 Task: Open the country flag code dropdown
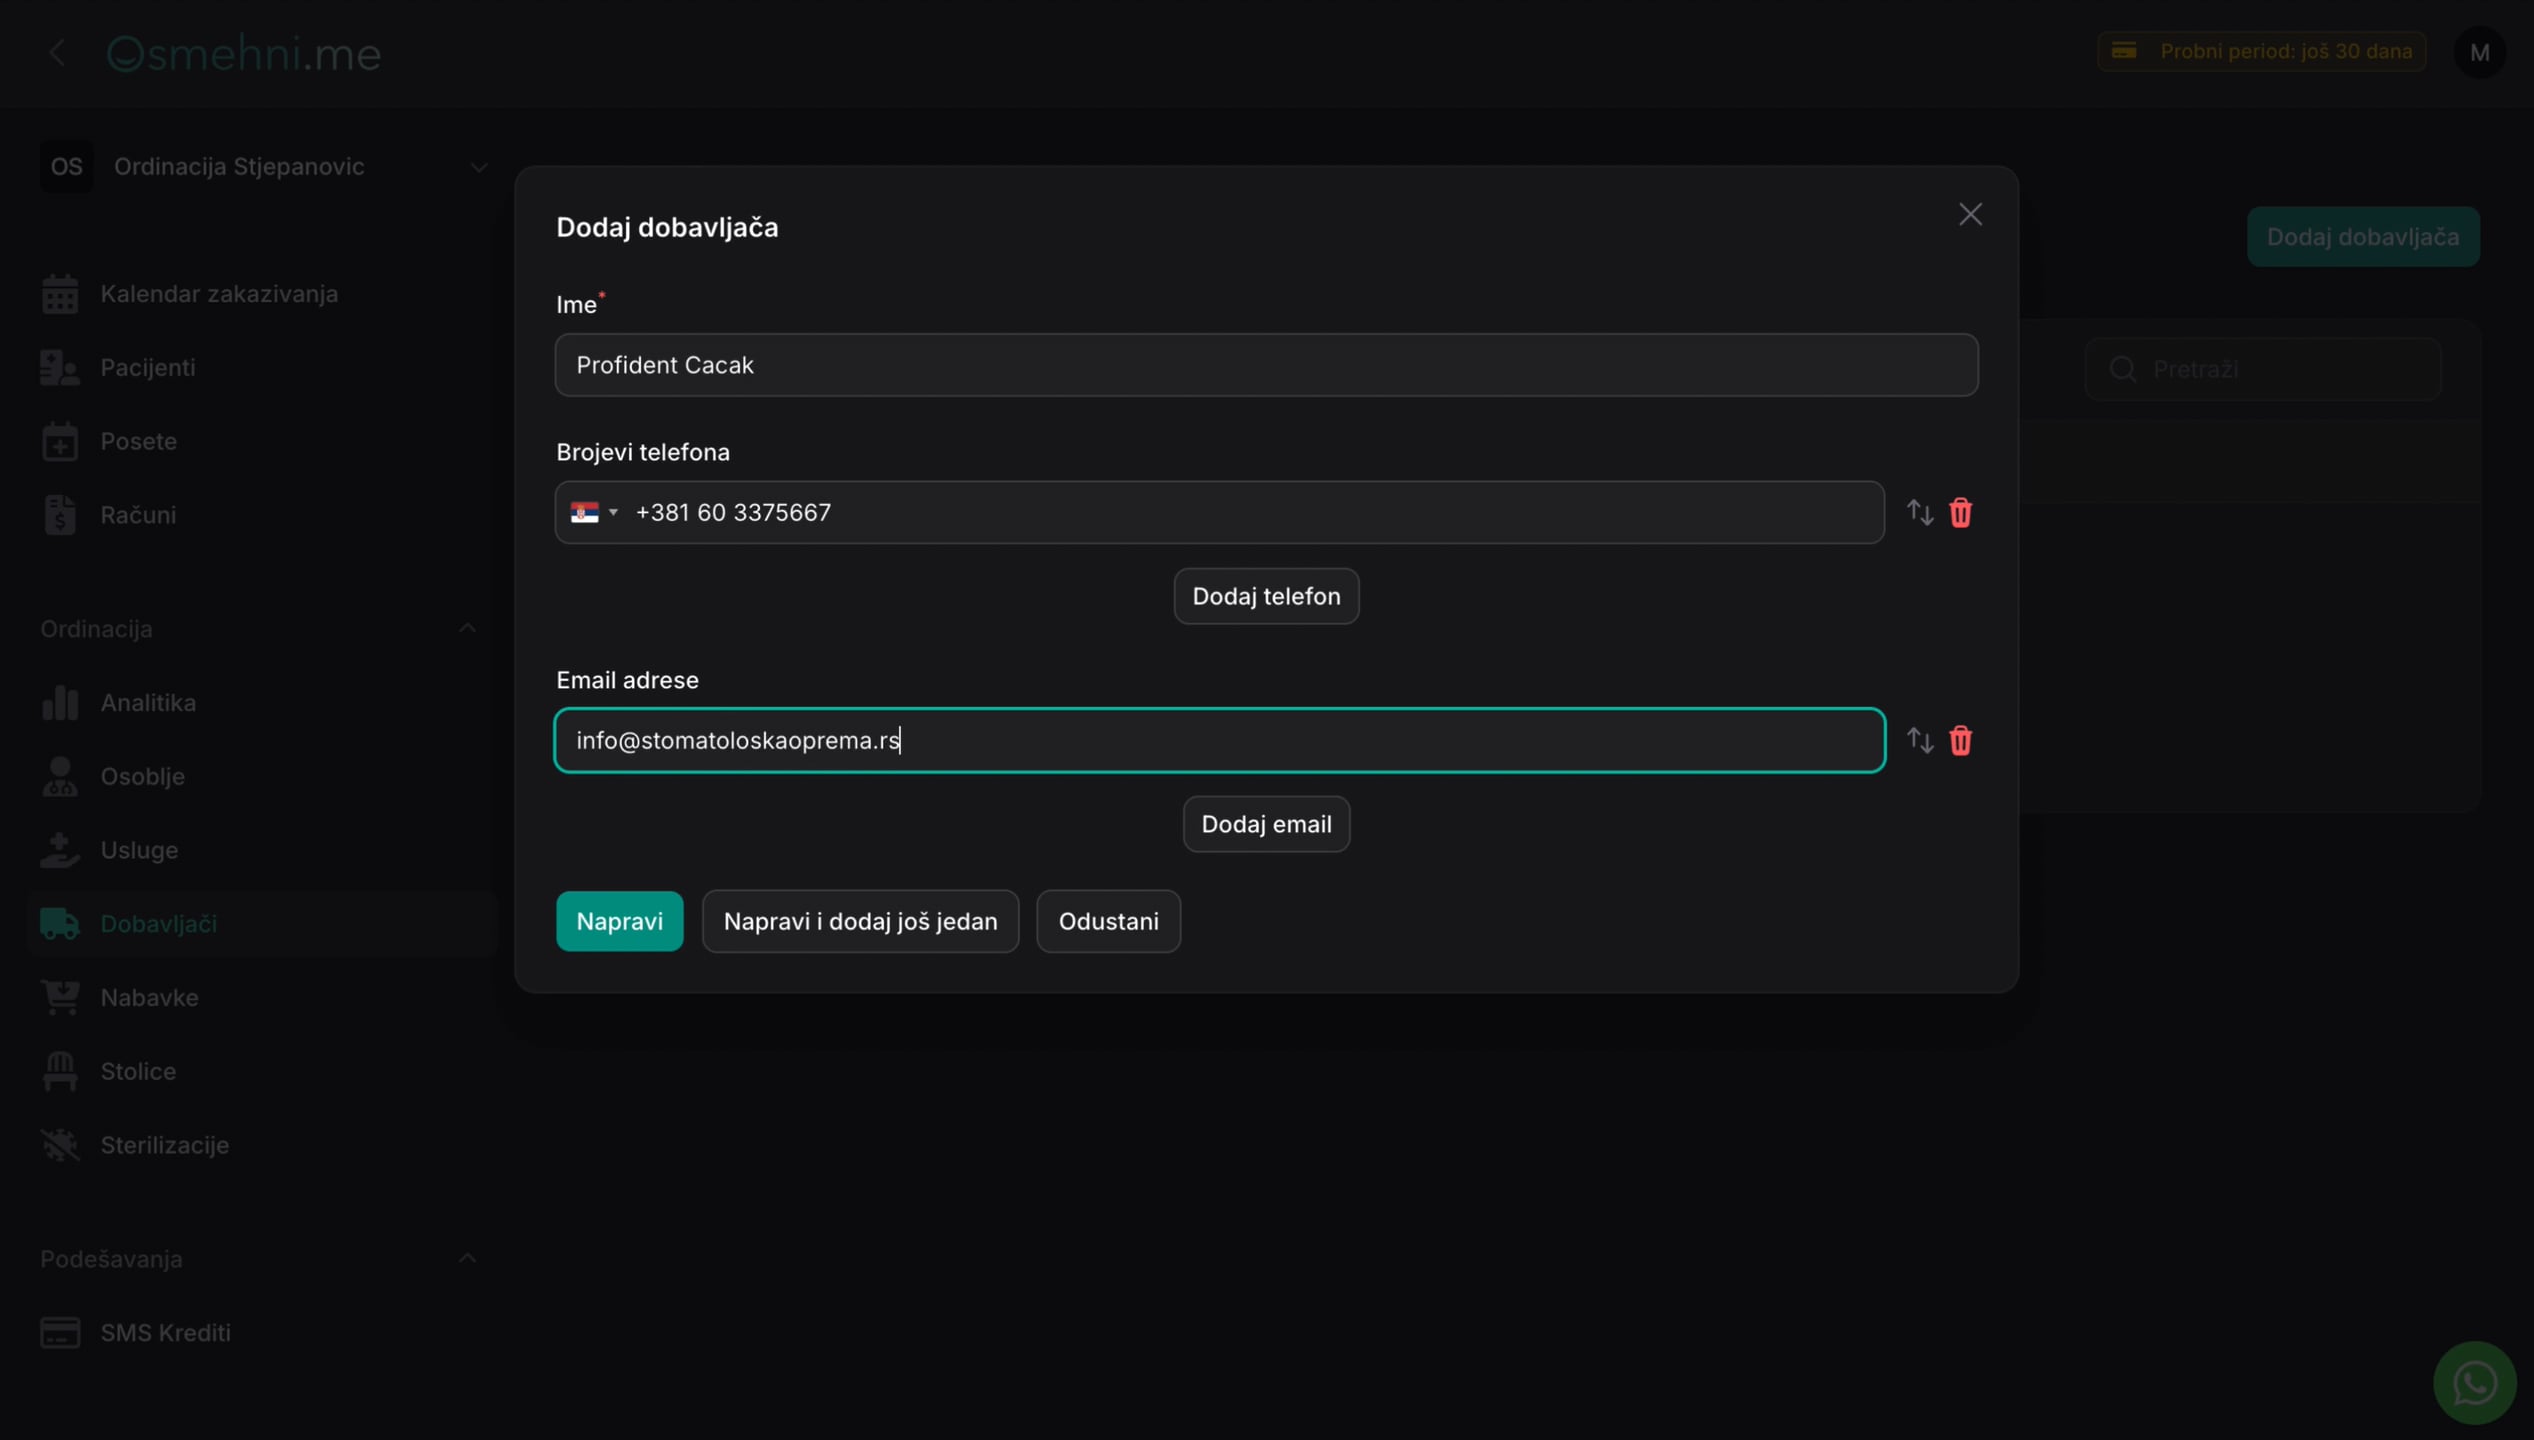594,512
